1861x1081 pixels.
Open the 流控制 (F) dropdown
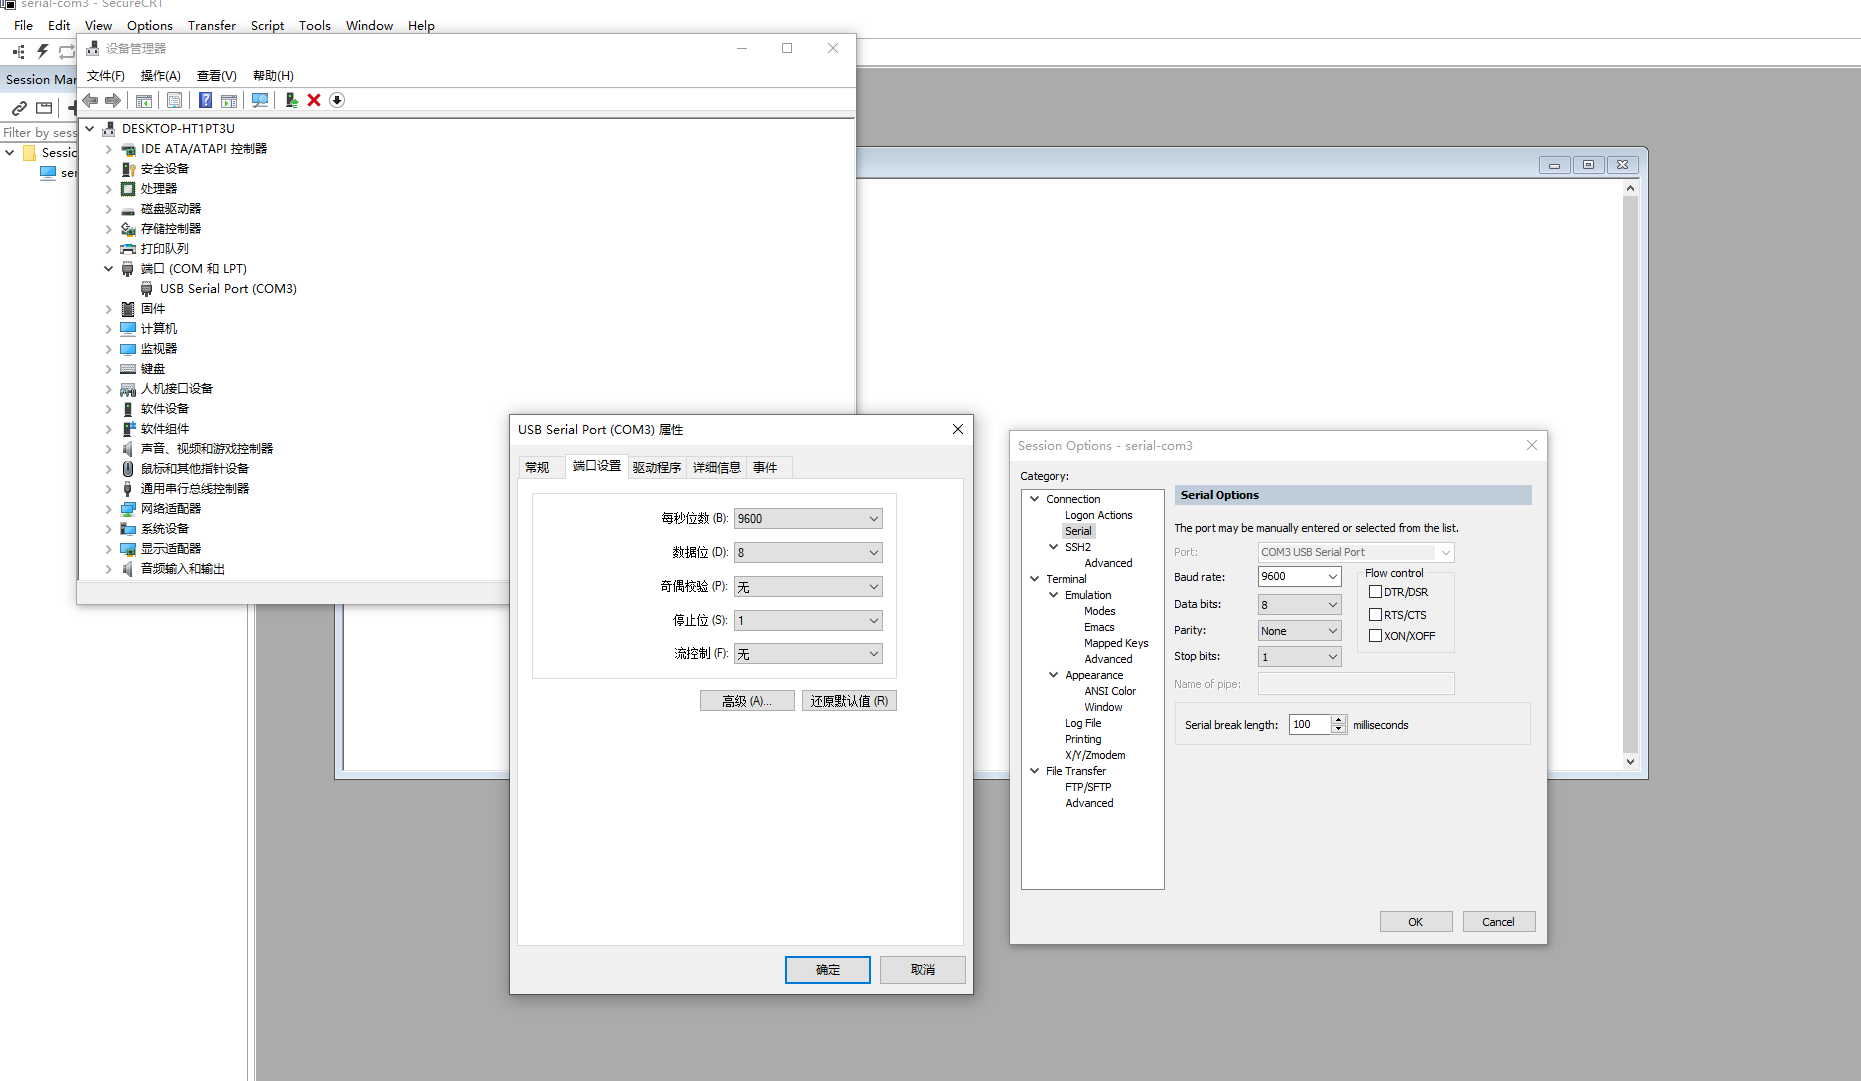[x=808, y=654]
